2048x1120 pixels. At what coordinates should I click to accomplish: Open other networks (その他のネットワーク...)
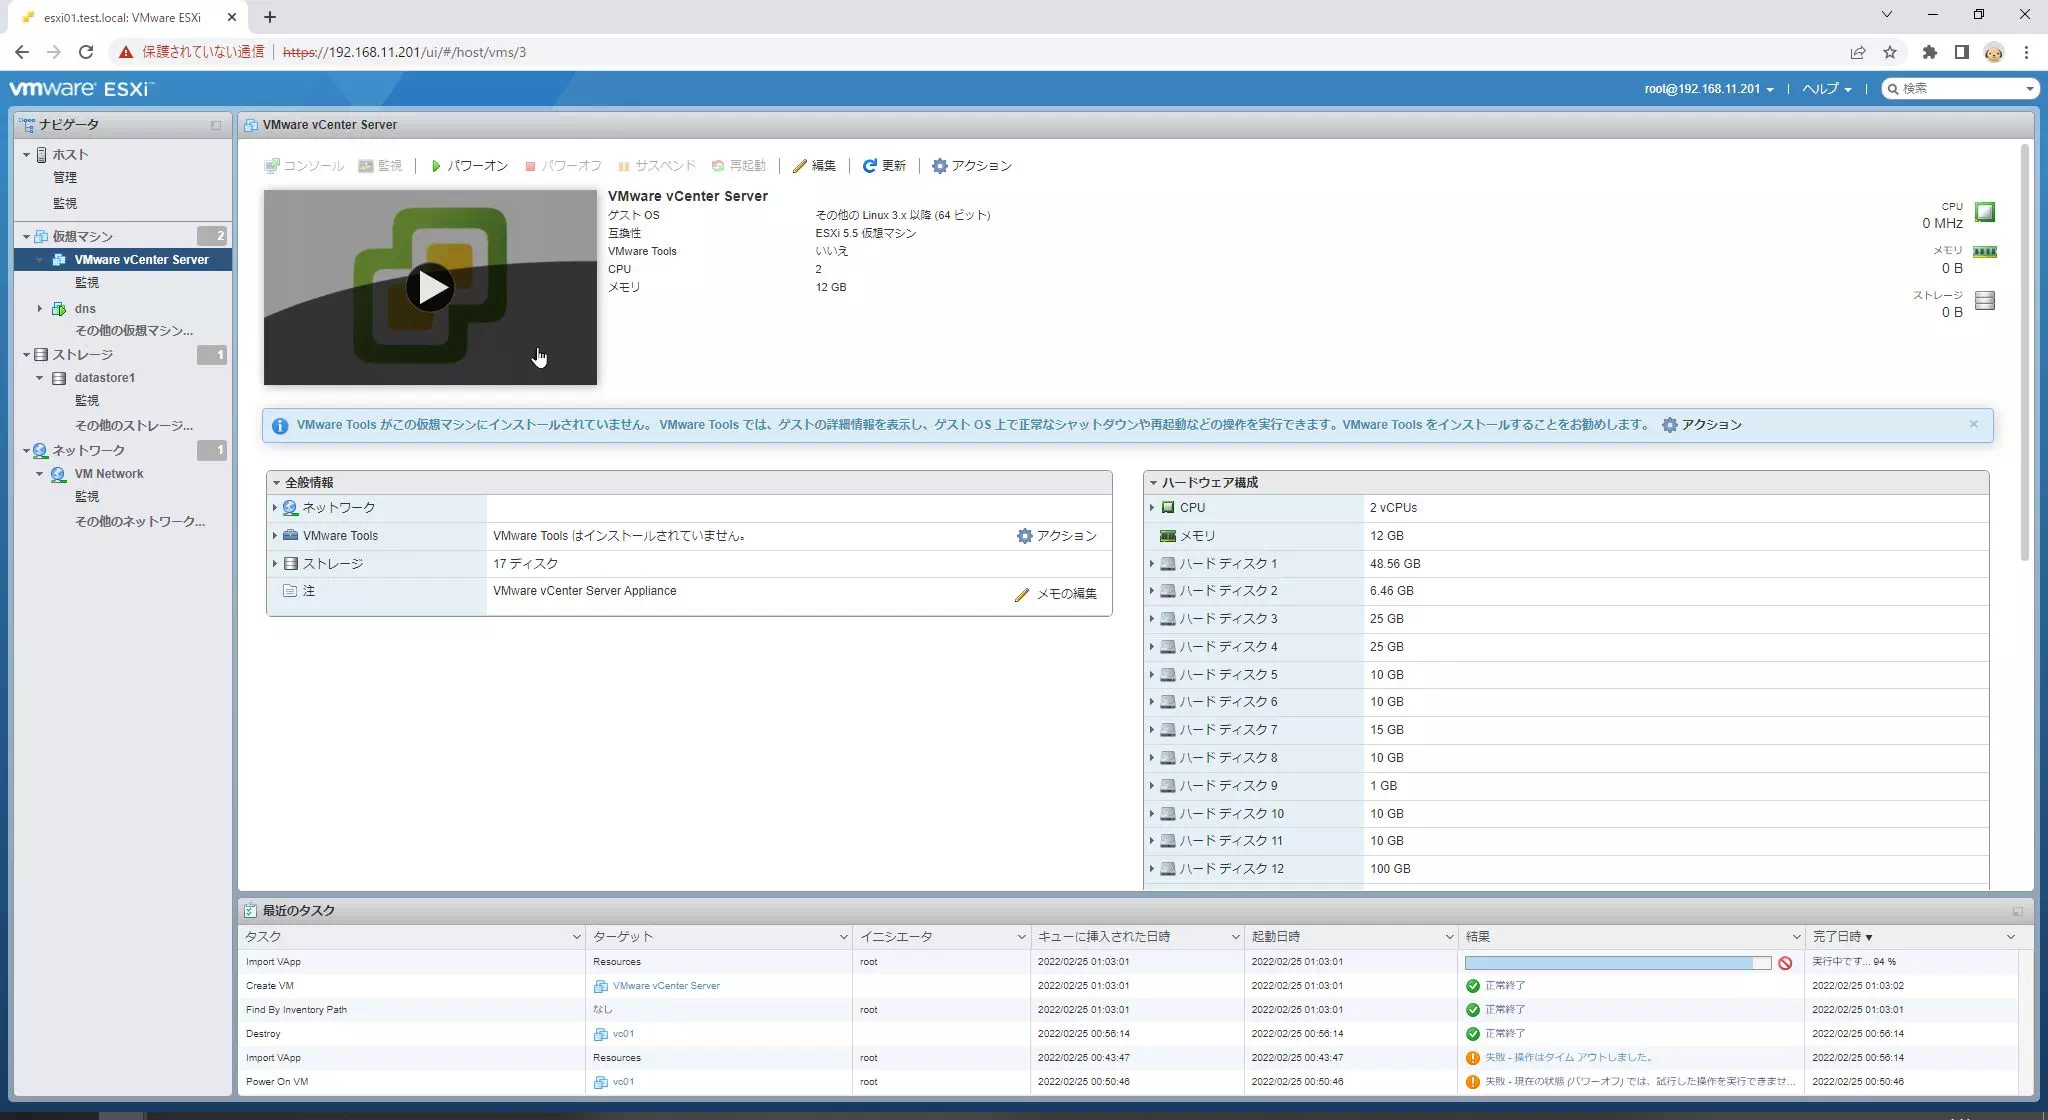[140, 522]
